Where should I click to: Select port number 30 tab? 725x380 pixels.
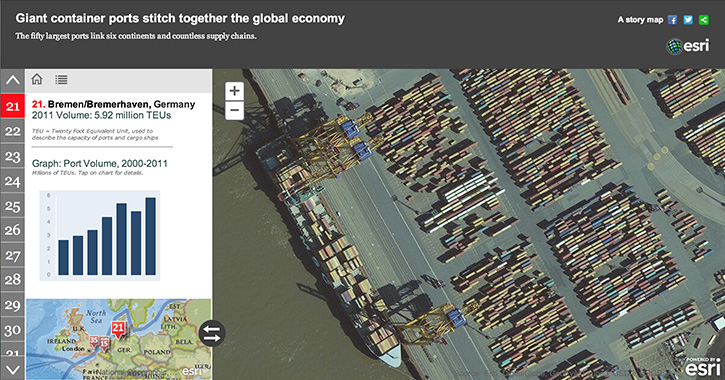12,330
